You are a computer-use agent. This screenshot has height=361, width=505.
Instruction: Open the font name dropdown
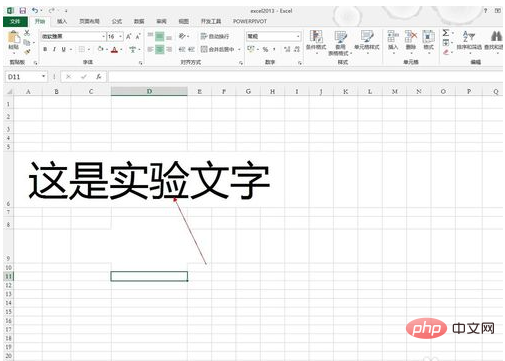coord(103,36)
